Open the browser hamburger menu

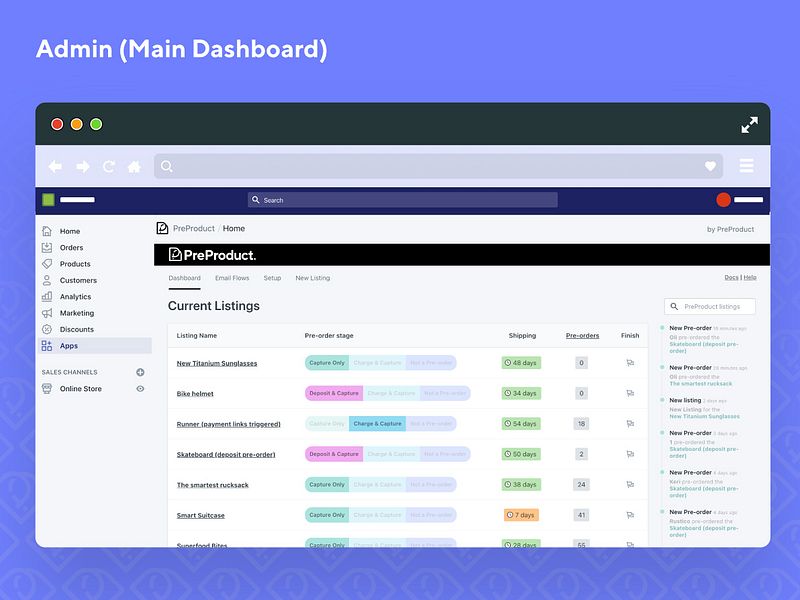pyautogui.click(x=746, y=166)
